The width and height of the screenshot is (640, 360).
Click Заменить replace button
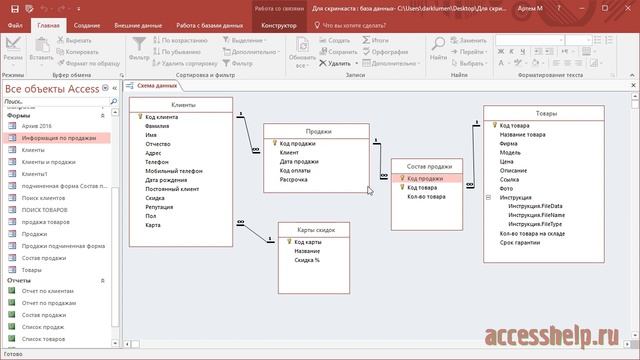coord(469,40)
